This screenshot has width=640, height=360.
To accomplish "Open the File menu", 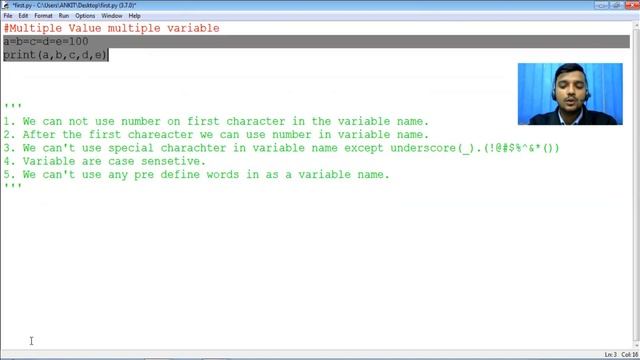I will (x=8, y=16).
